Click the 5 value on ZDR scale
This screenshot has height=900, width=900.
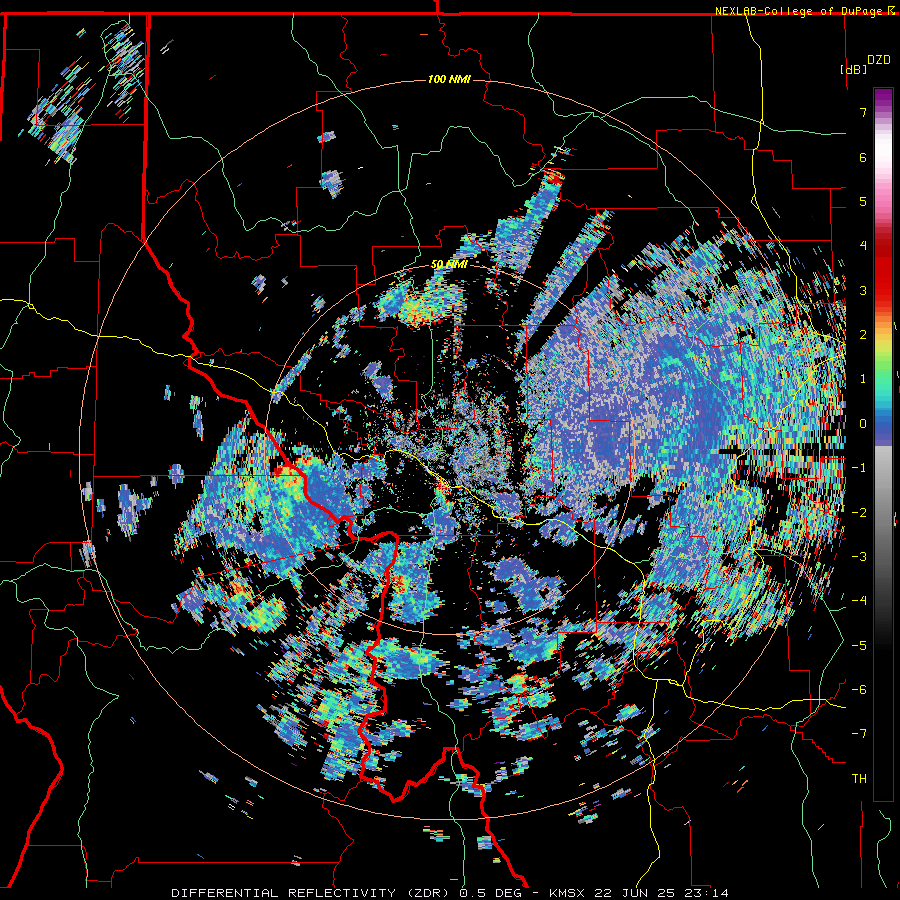click(863, 201)
